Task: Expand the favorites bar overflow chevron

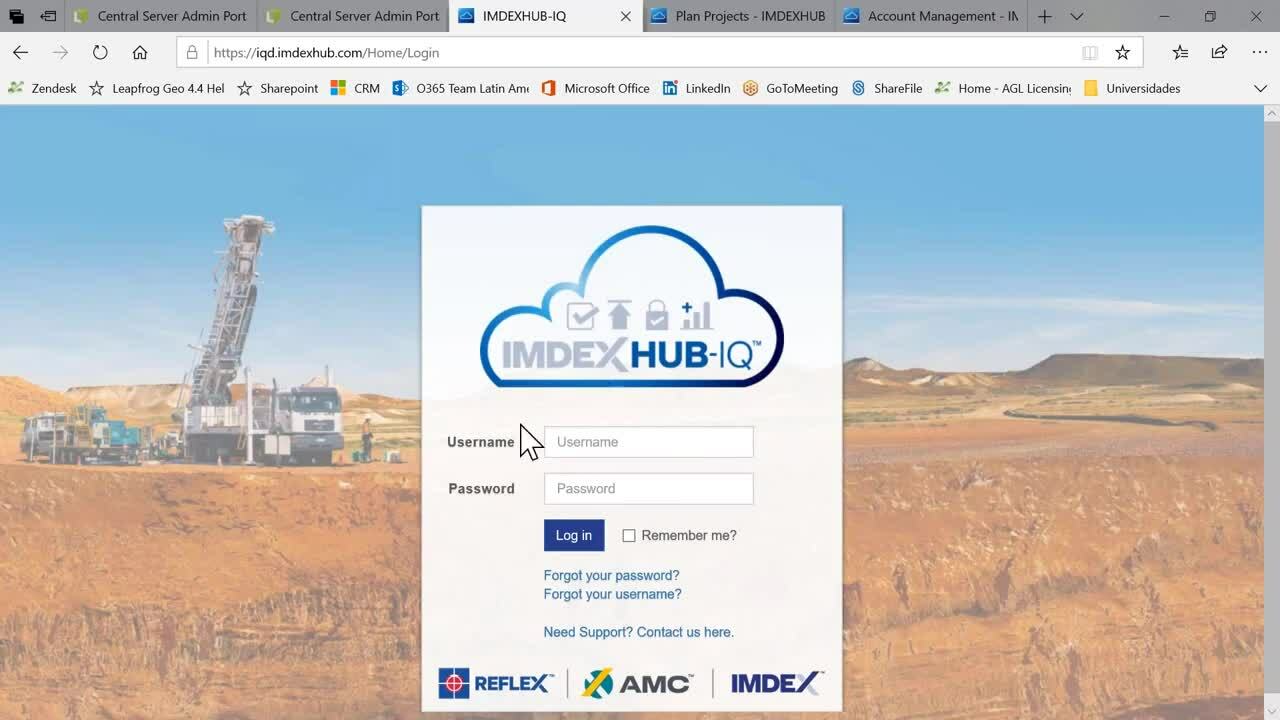Action: point(1260,88)
